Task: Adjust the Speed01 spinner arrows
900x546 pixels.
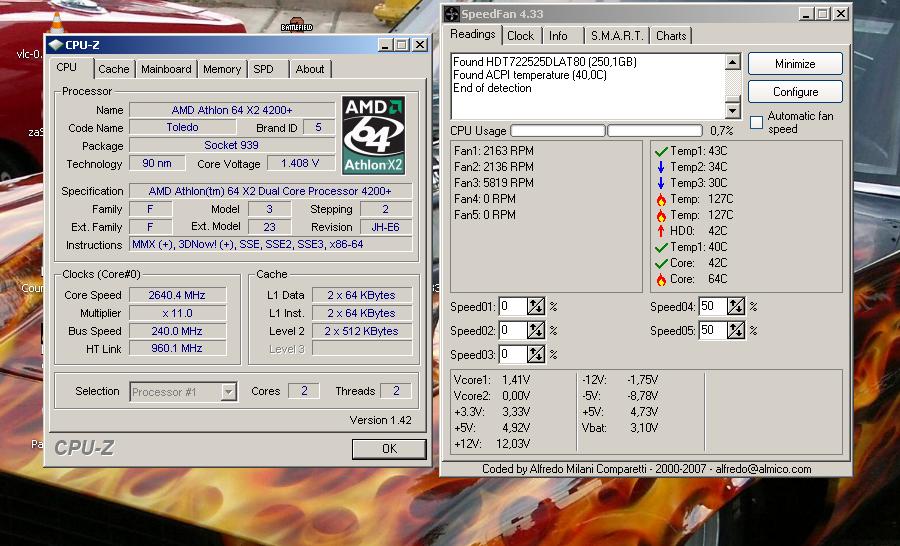Action: click(536, 307)
